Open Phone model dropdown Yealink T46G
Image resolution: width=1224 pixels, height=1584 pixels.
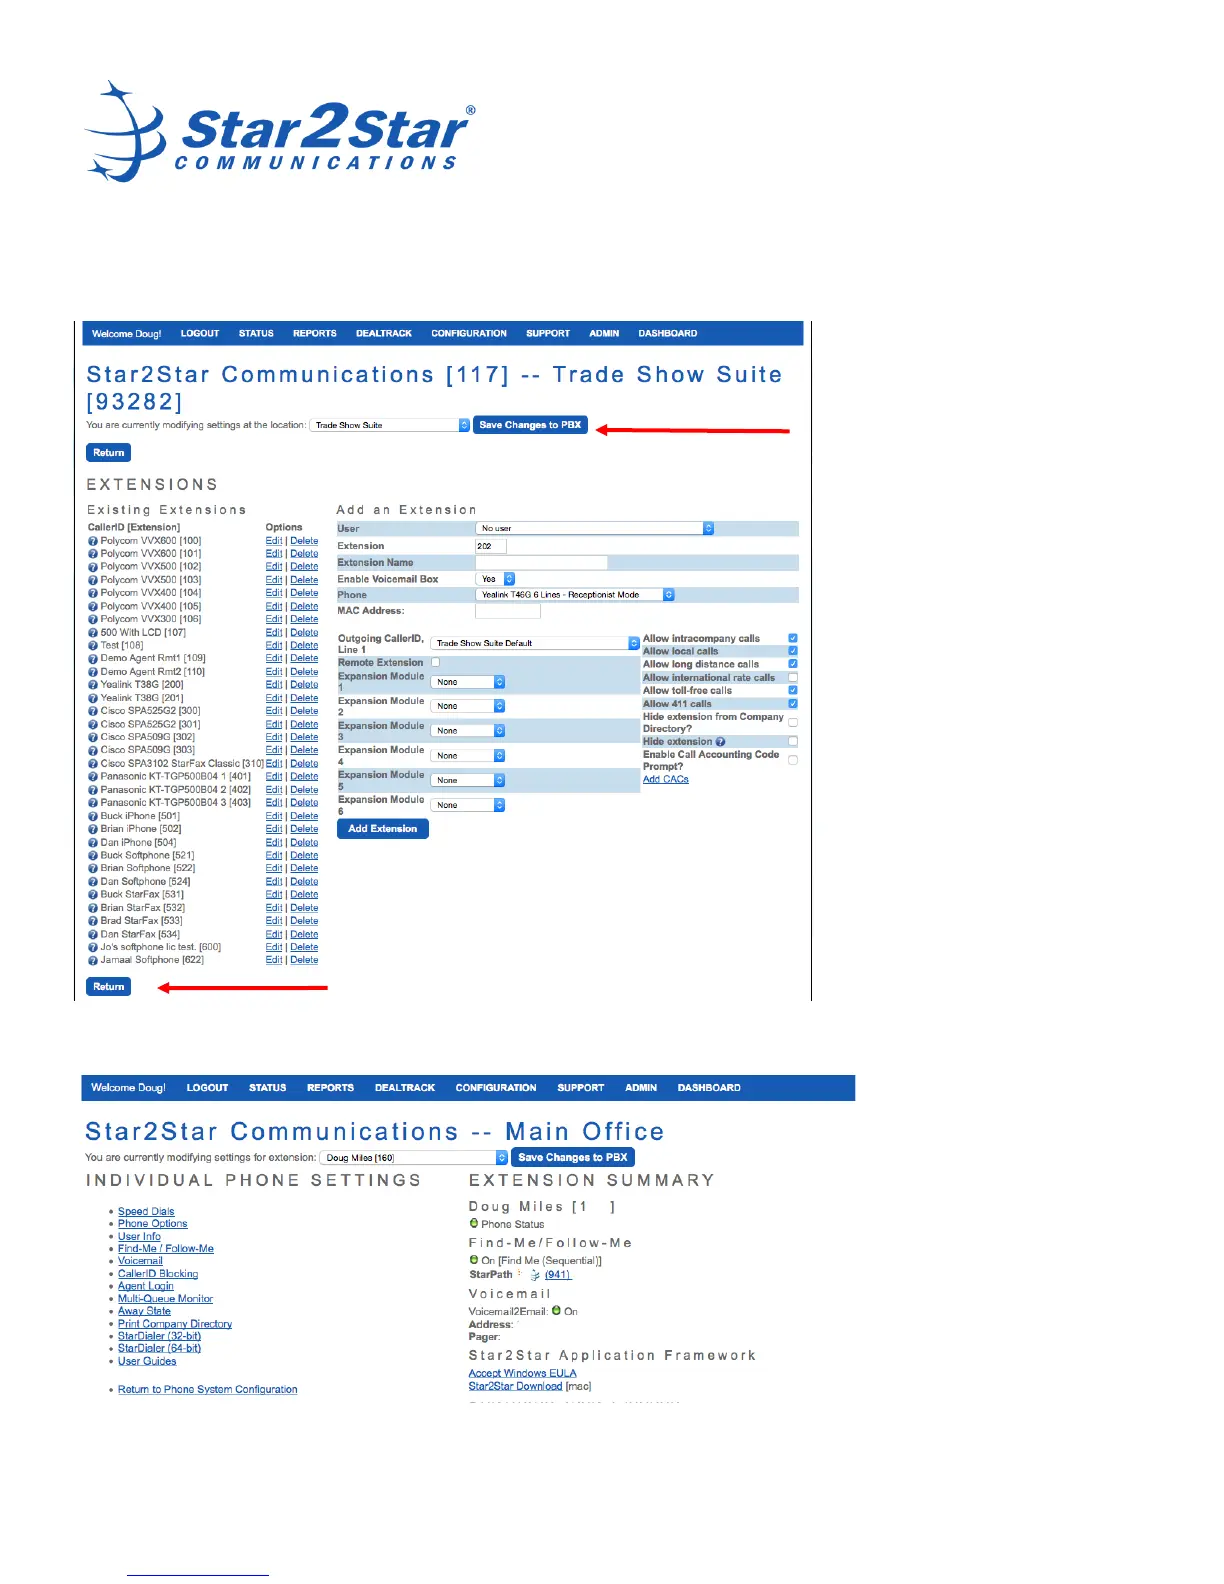(575, 595)
